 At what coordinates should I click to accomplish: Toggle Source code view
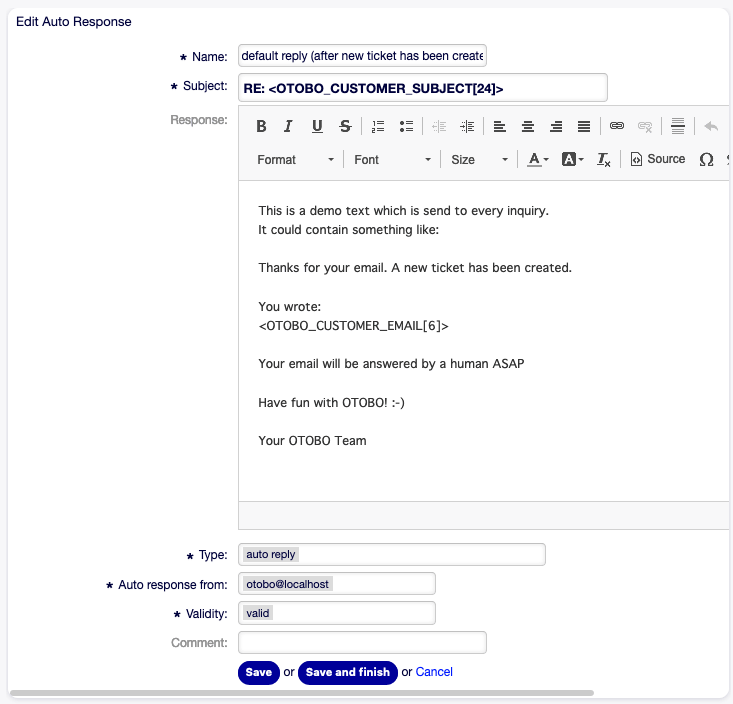658,159
